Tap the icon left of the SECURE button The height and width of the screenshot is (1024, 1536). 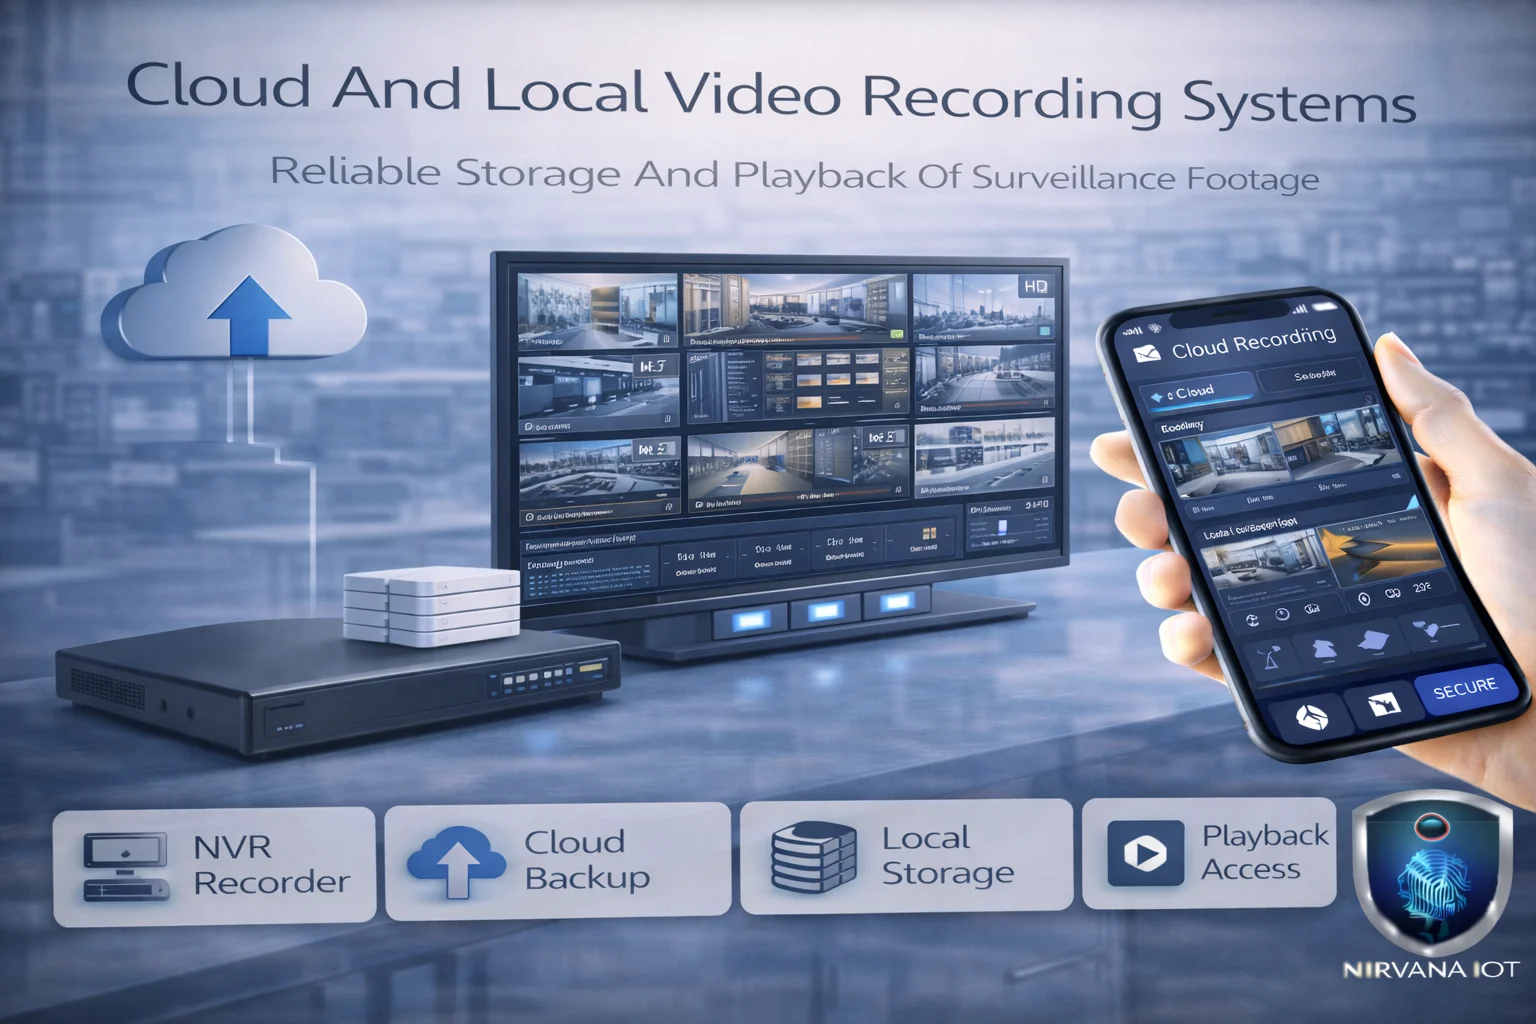click(1382, 704)
